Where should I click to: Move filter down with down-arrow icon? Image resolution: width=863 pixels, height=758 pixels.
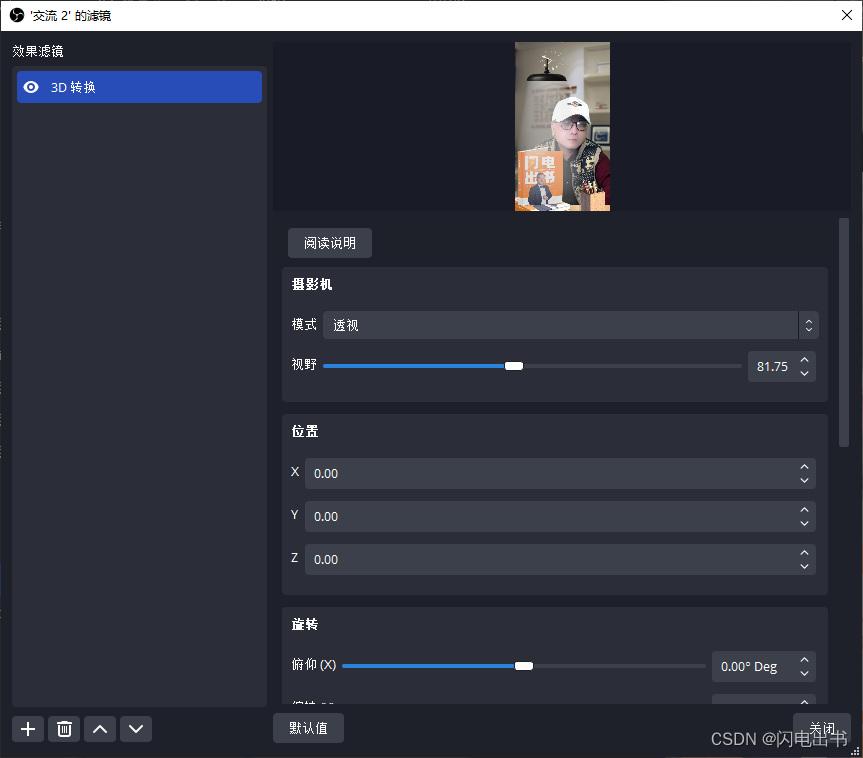tap(136, 729)
